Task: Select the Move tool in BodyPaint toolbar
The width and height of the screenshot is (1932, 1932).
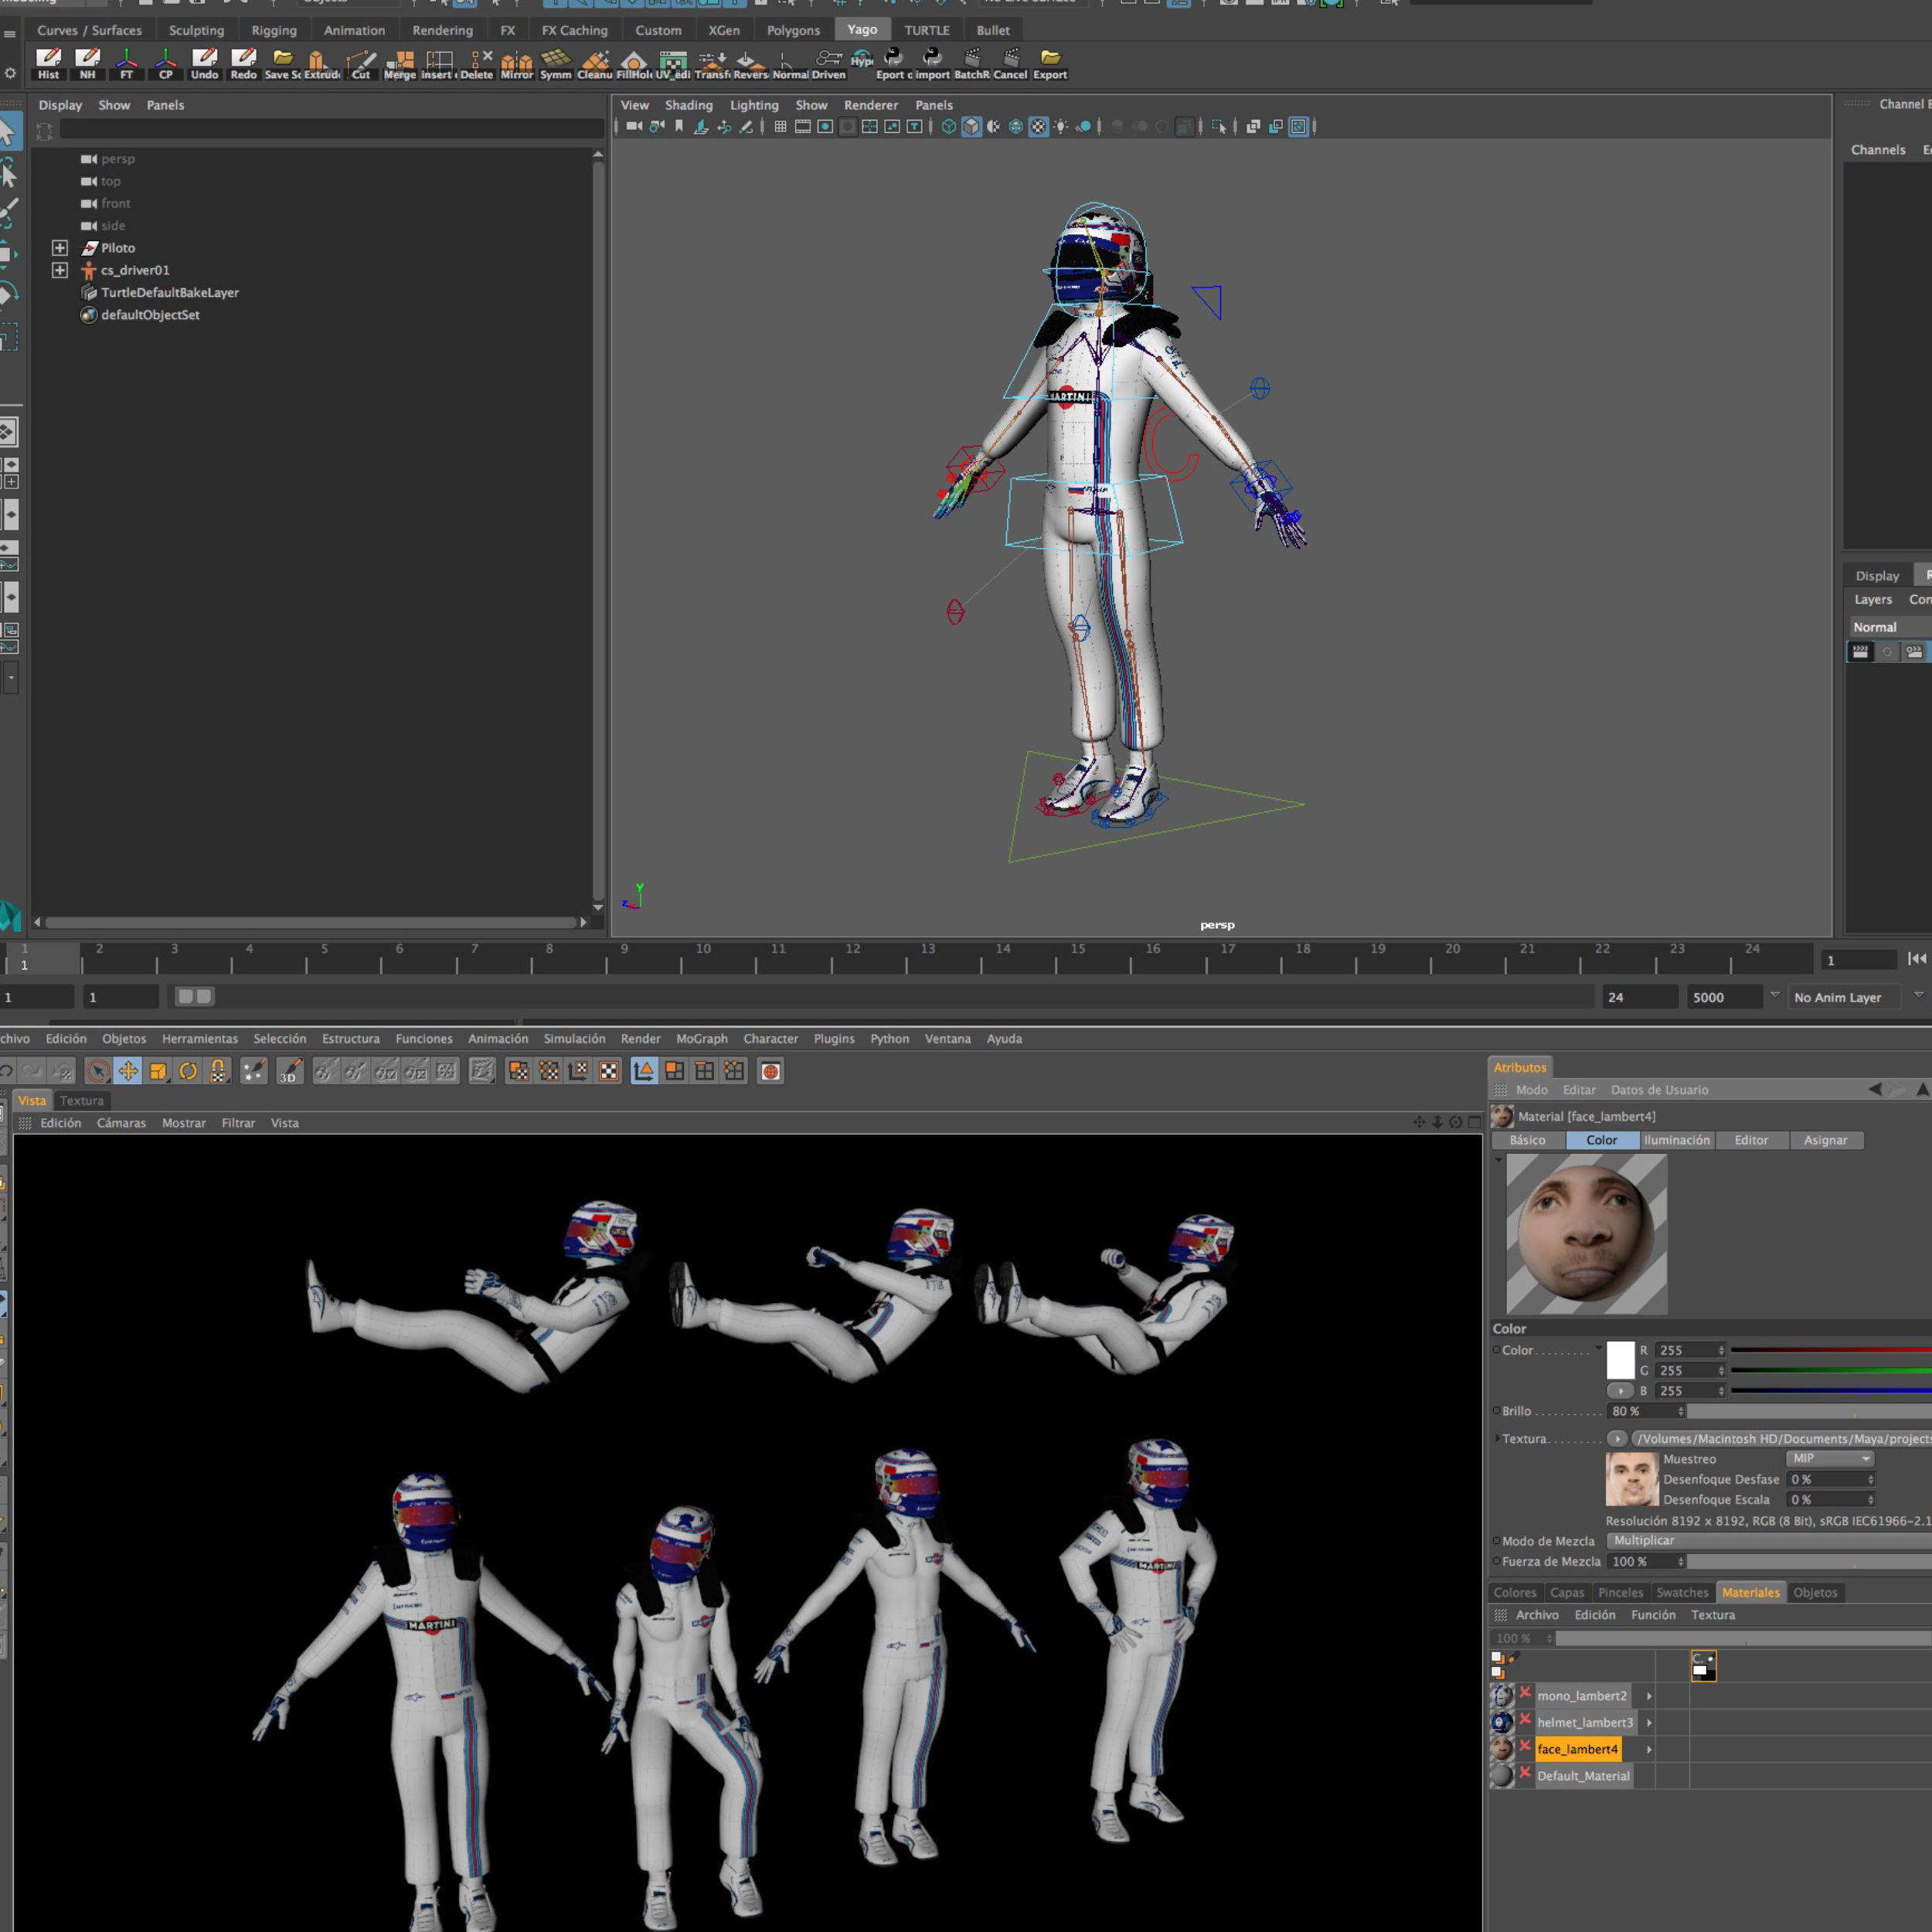Action: 128,1071
